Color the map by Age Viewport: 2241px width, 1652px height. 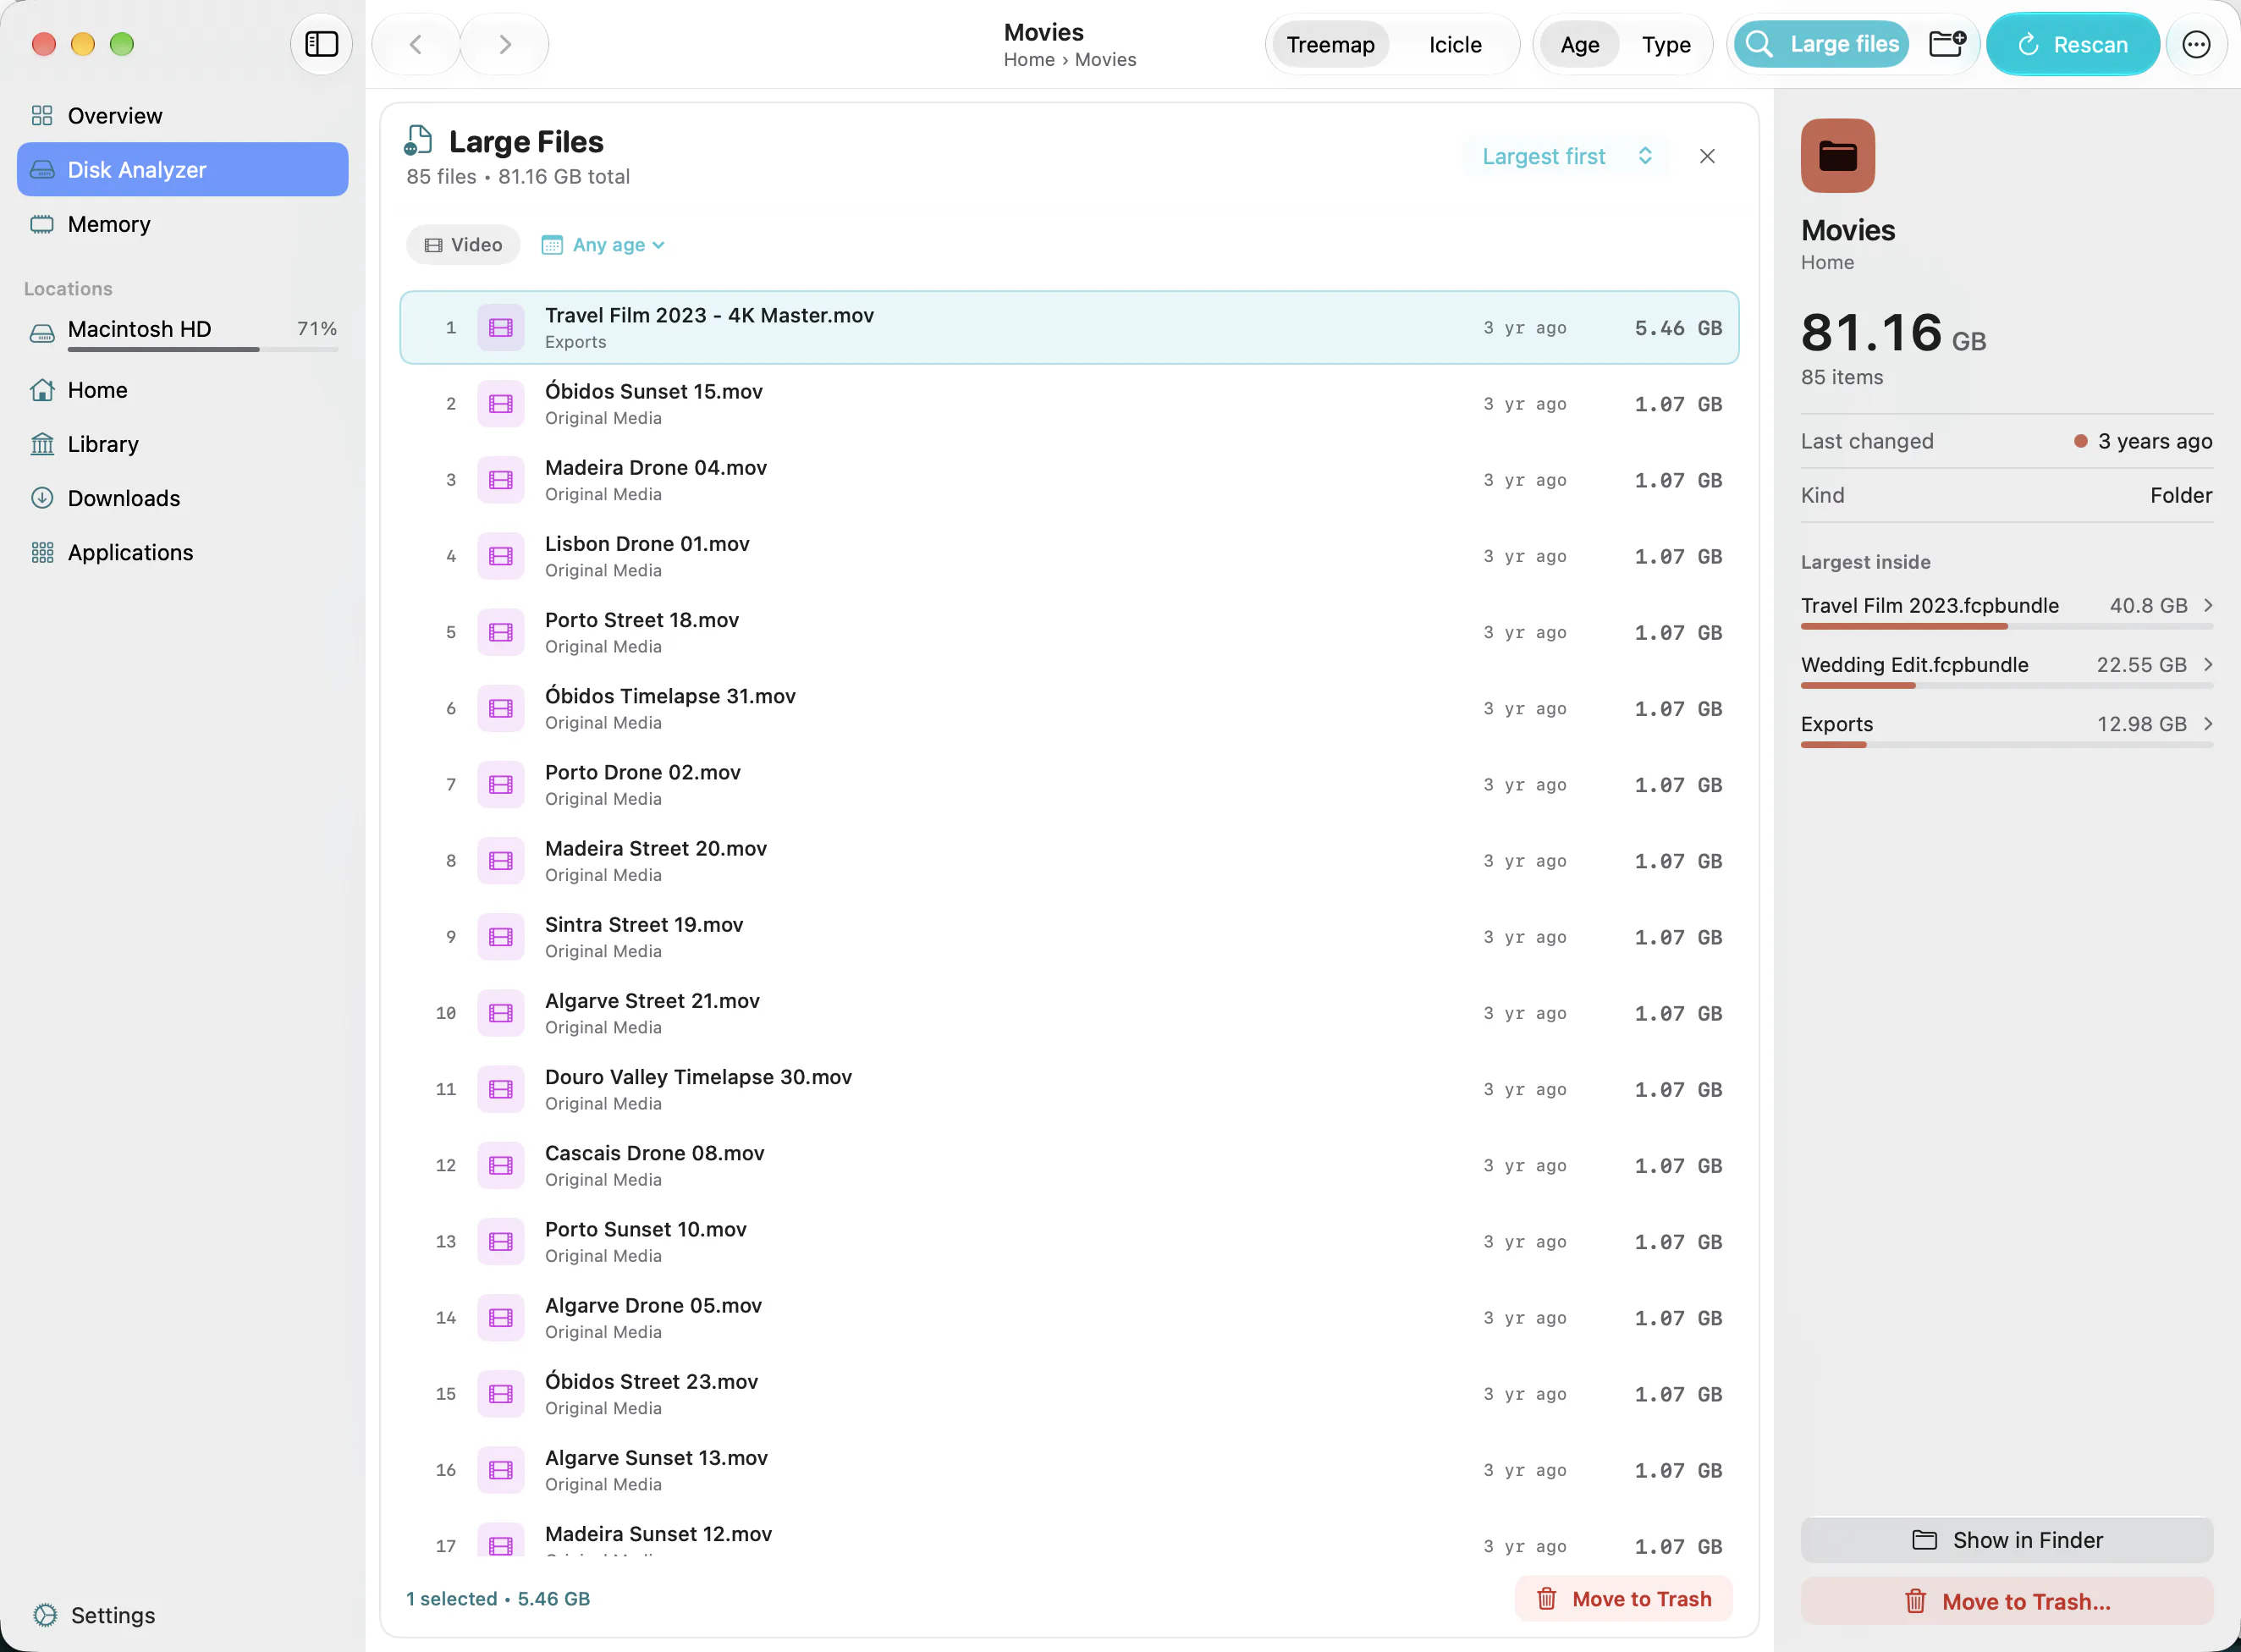pyautogui.click(x=1579, y=44)
